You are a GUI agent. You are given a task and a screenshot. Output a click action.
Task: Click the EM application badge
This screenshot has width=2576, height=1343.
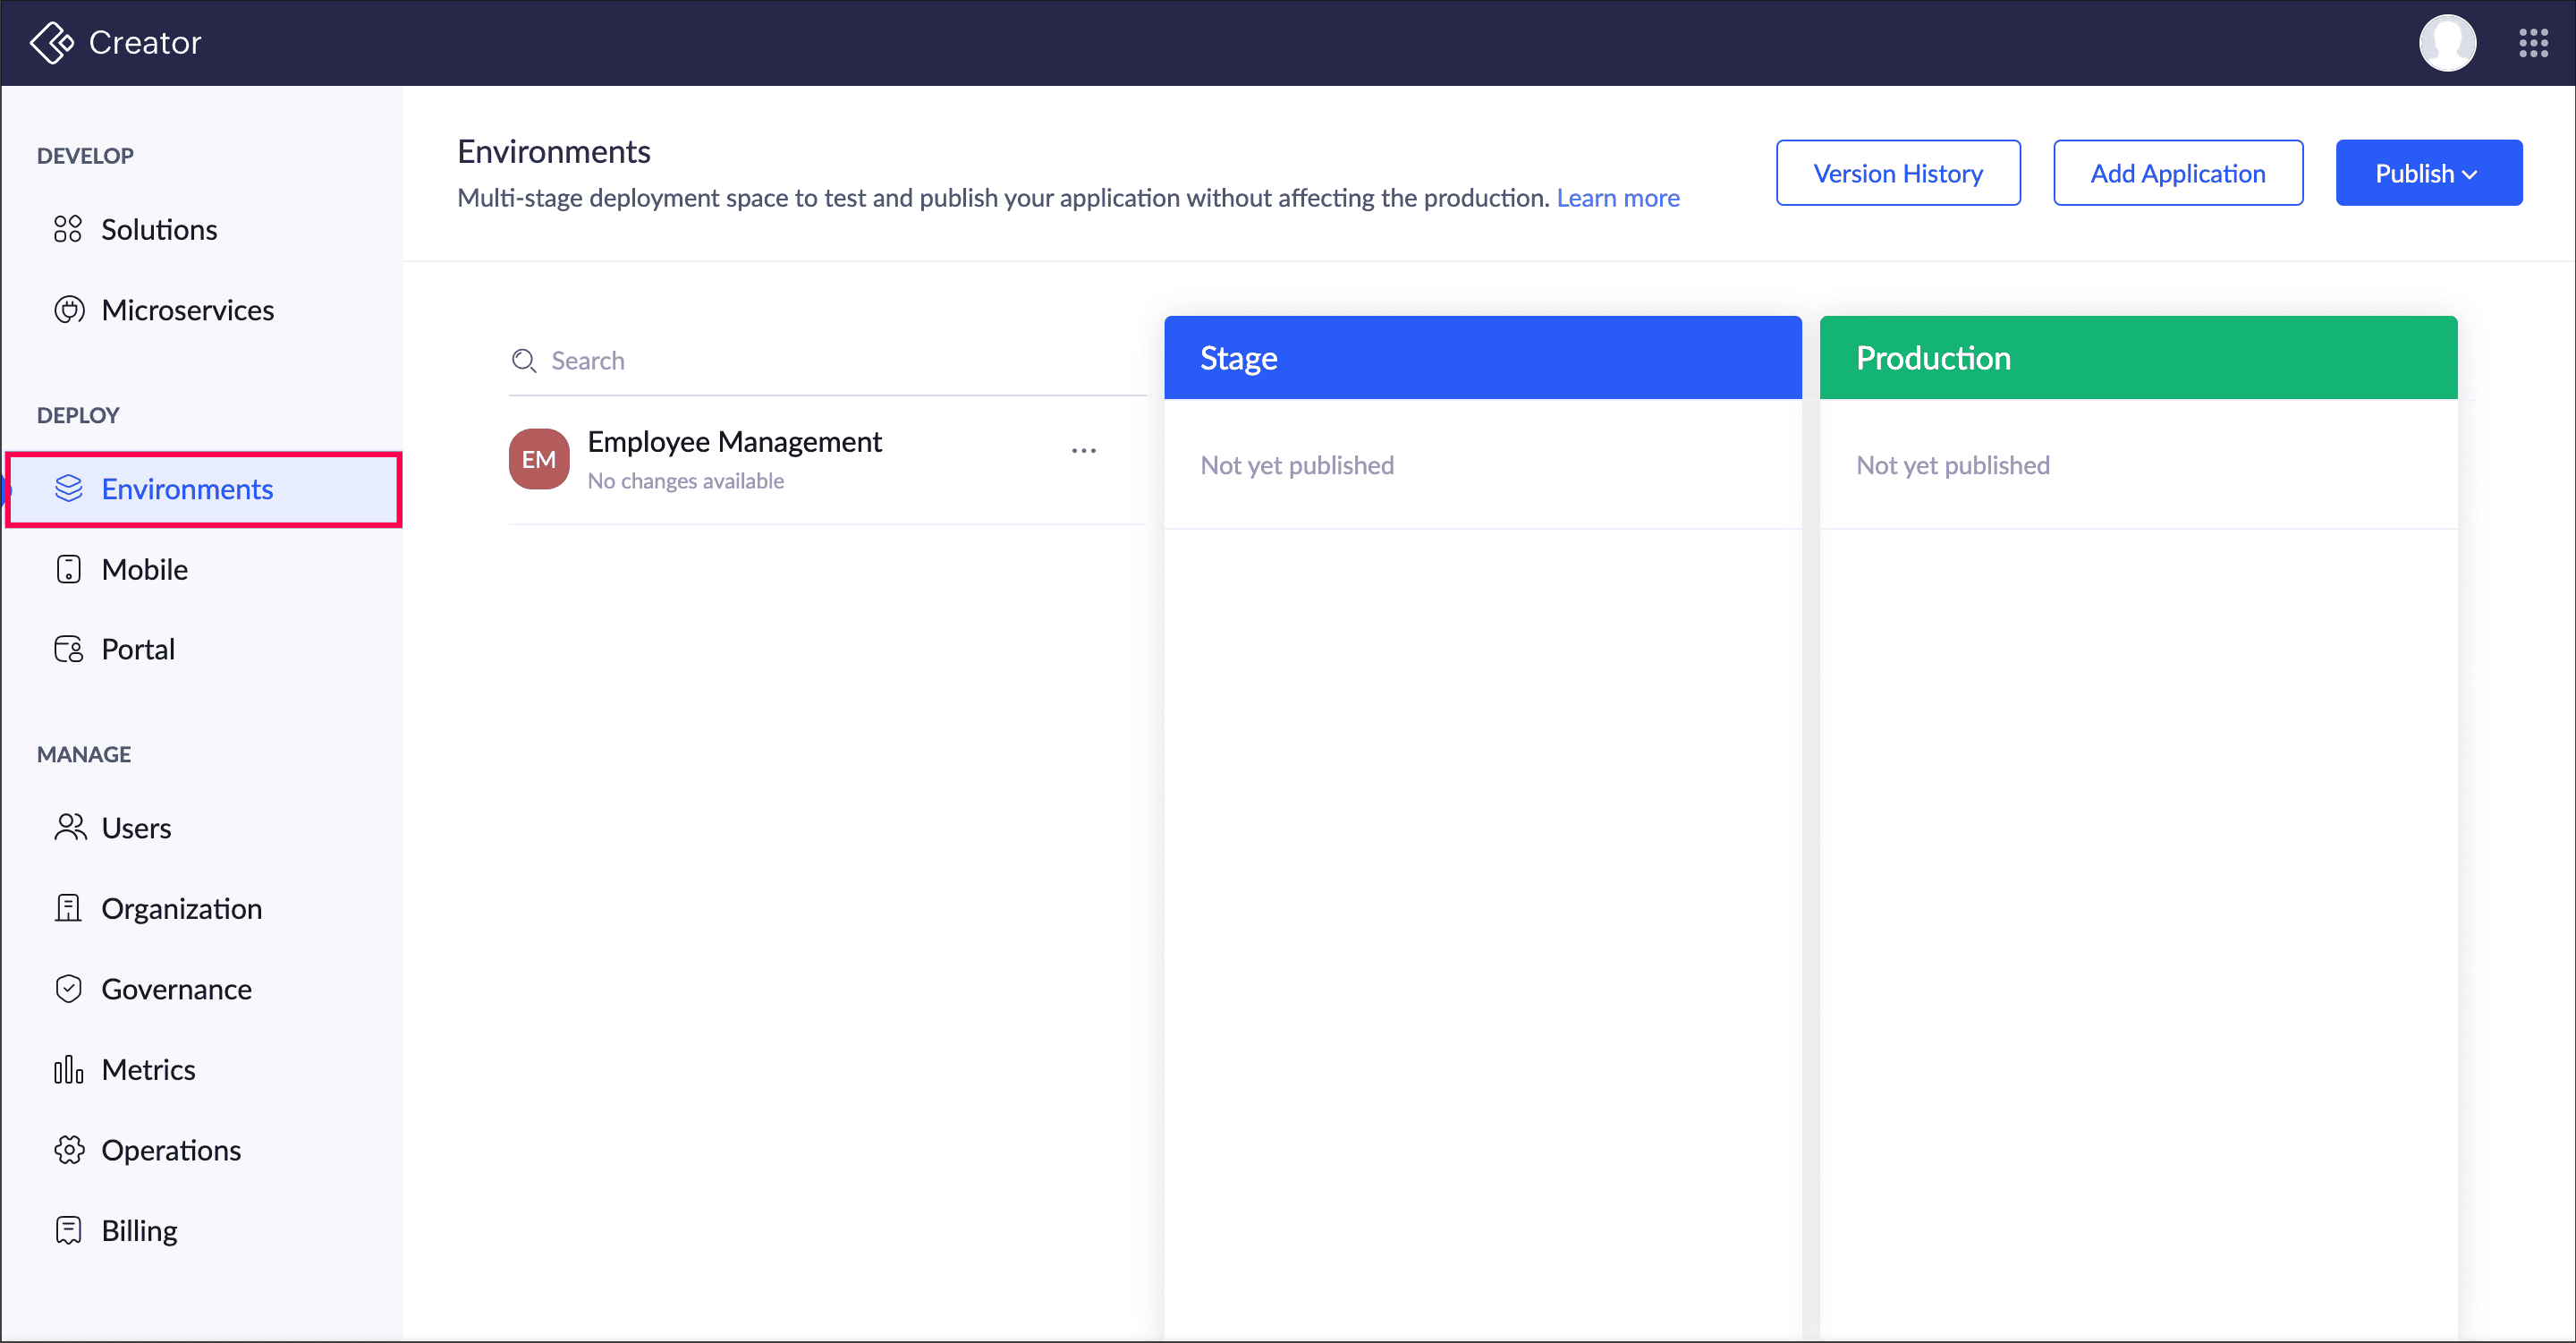coord(539,459)
